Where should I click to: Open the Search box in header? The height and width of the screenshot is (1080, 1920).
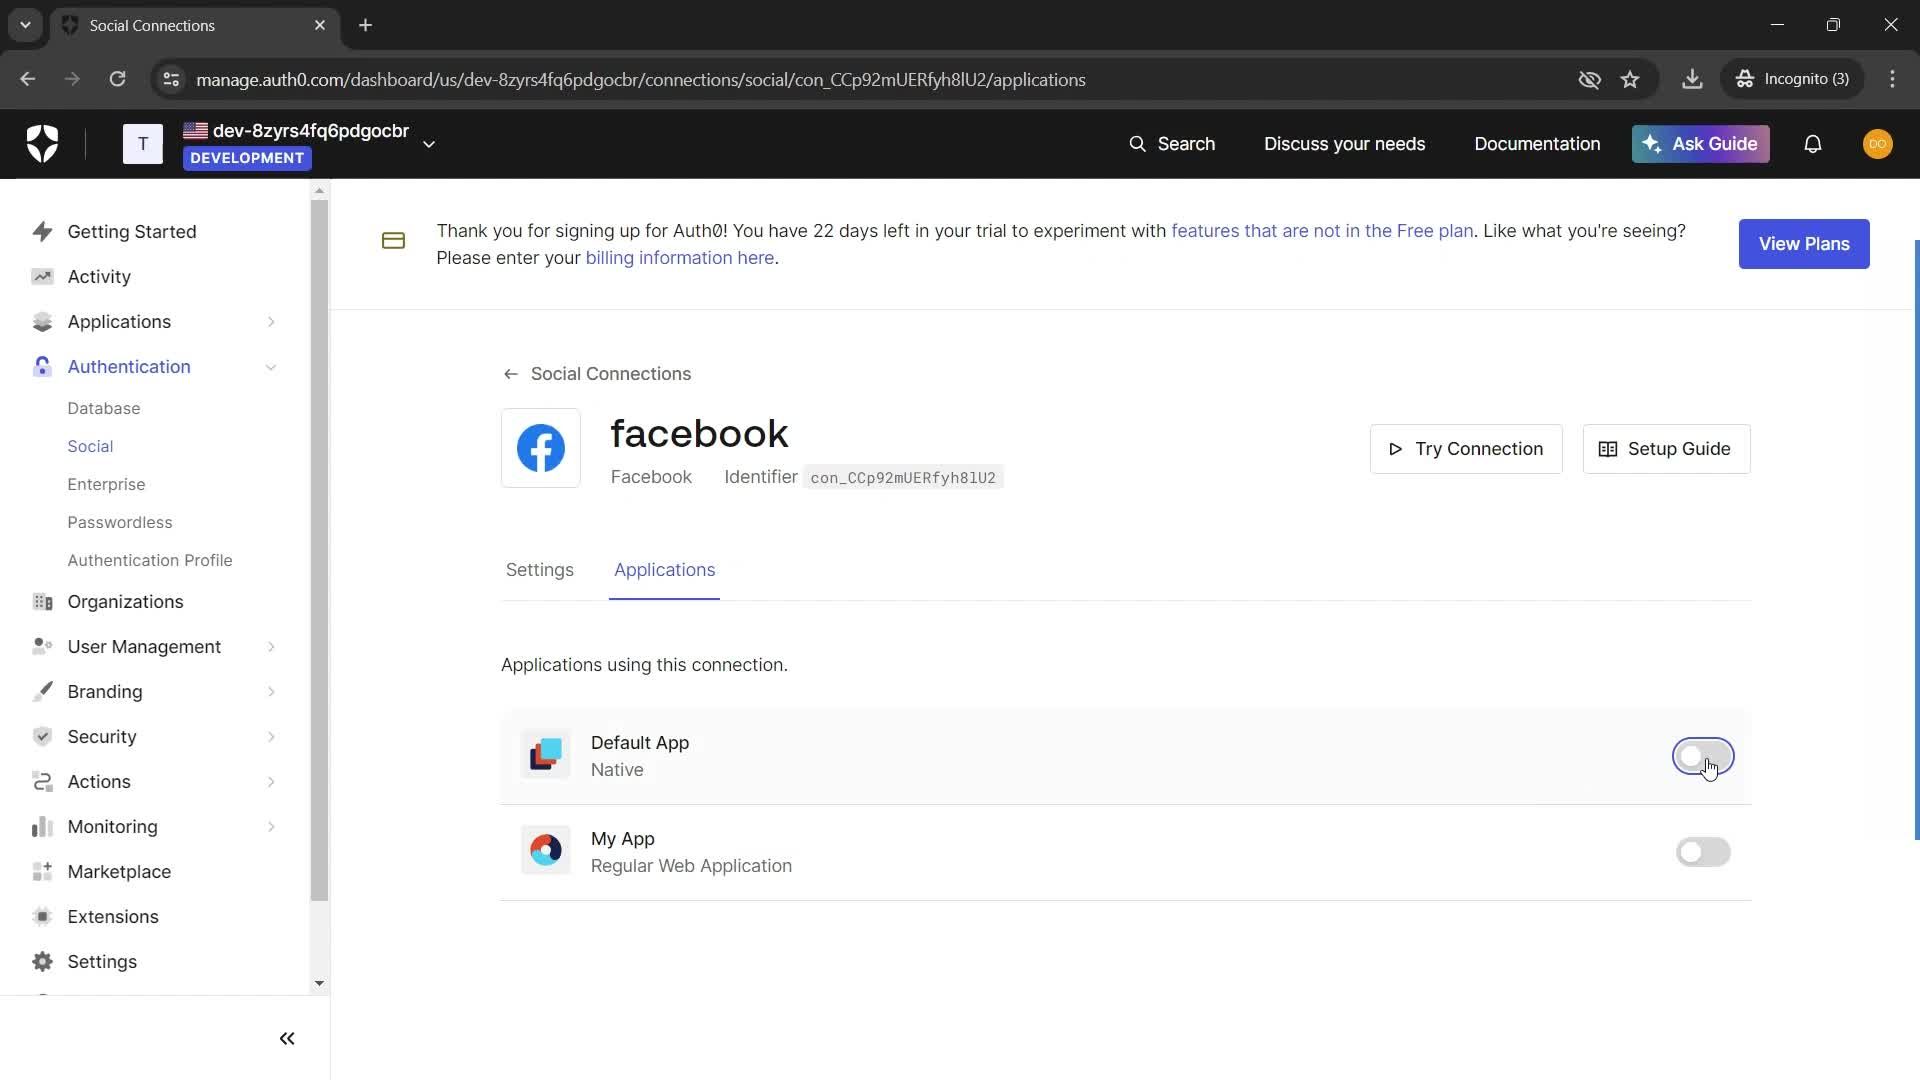point(1172,144)
